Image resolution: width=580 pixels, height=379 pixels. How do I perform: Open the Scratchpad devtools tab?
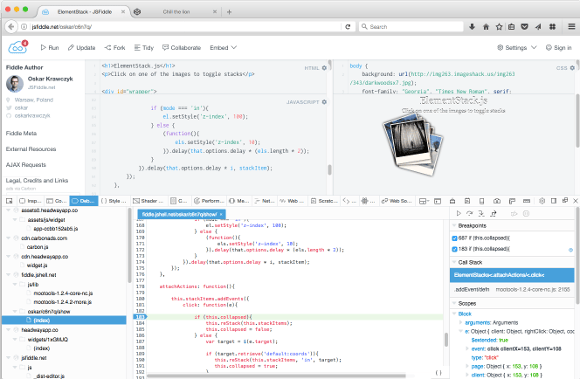point(324,201)
